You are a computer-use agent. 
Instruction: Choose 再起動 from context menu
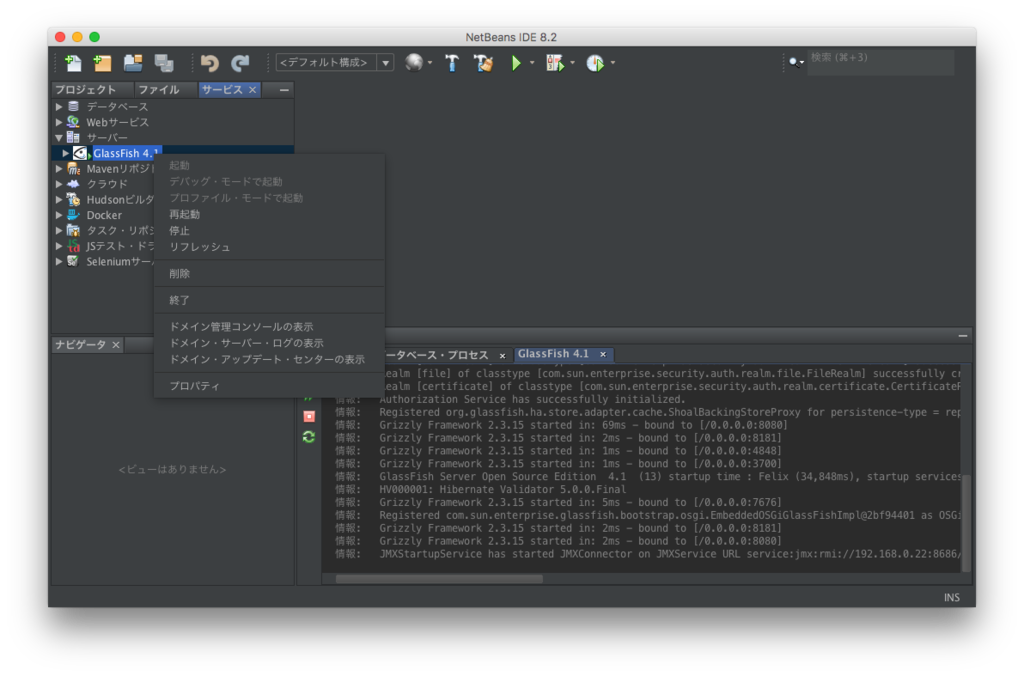click(x=269, y=214)
